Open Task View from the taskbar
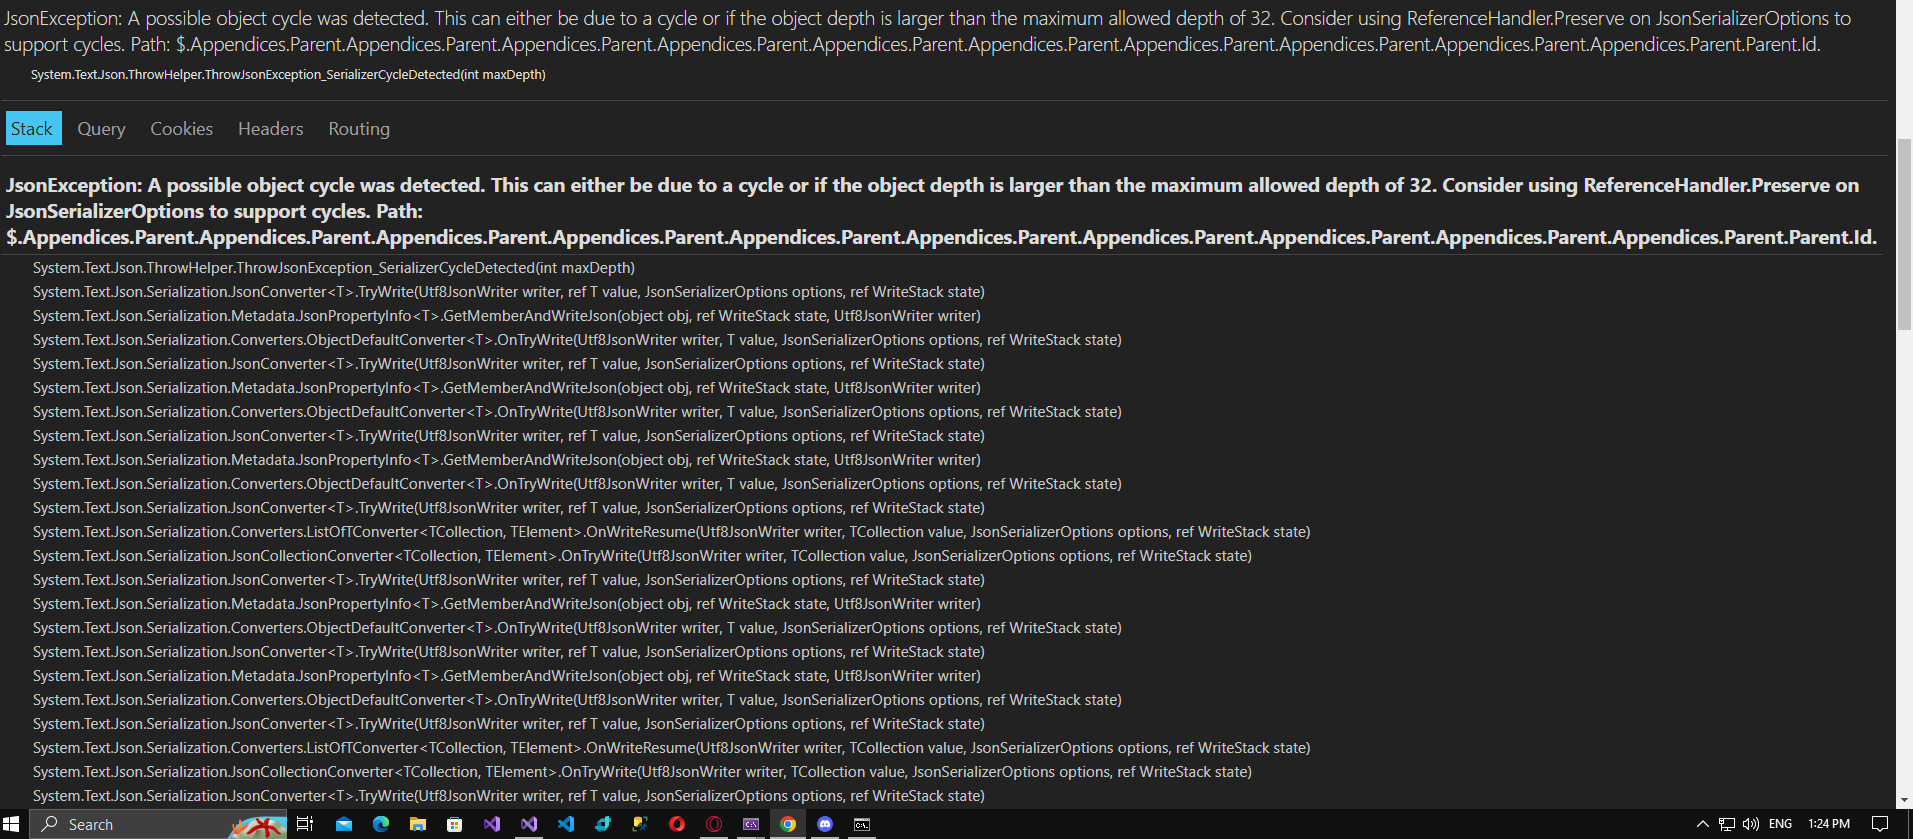The width and height of the screenshot is (1913, 839). (305, 824)
